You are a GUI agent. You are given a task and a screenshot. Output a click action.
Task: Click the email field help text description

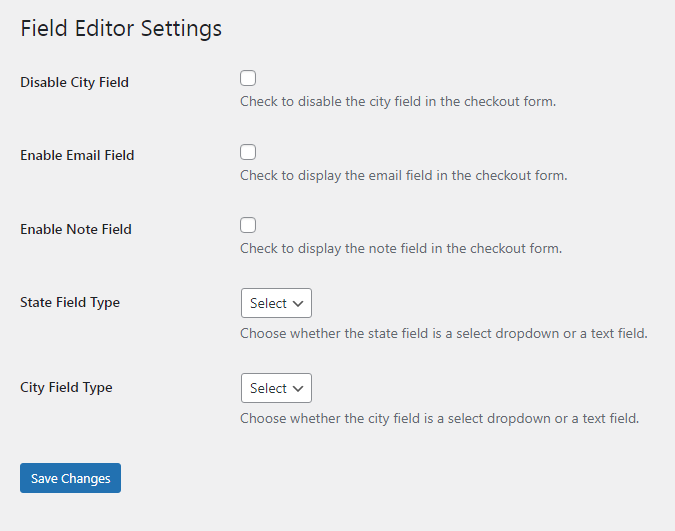(x=403, y=175)
